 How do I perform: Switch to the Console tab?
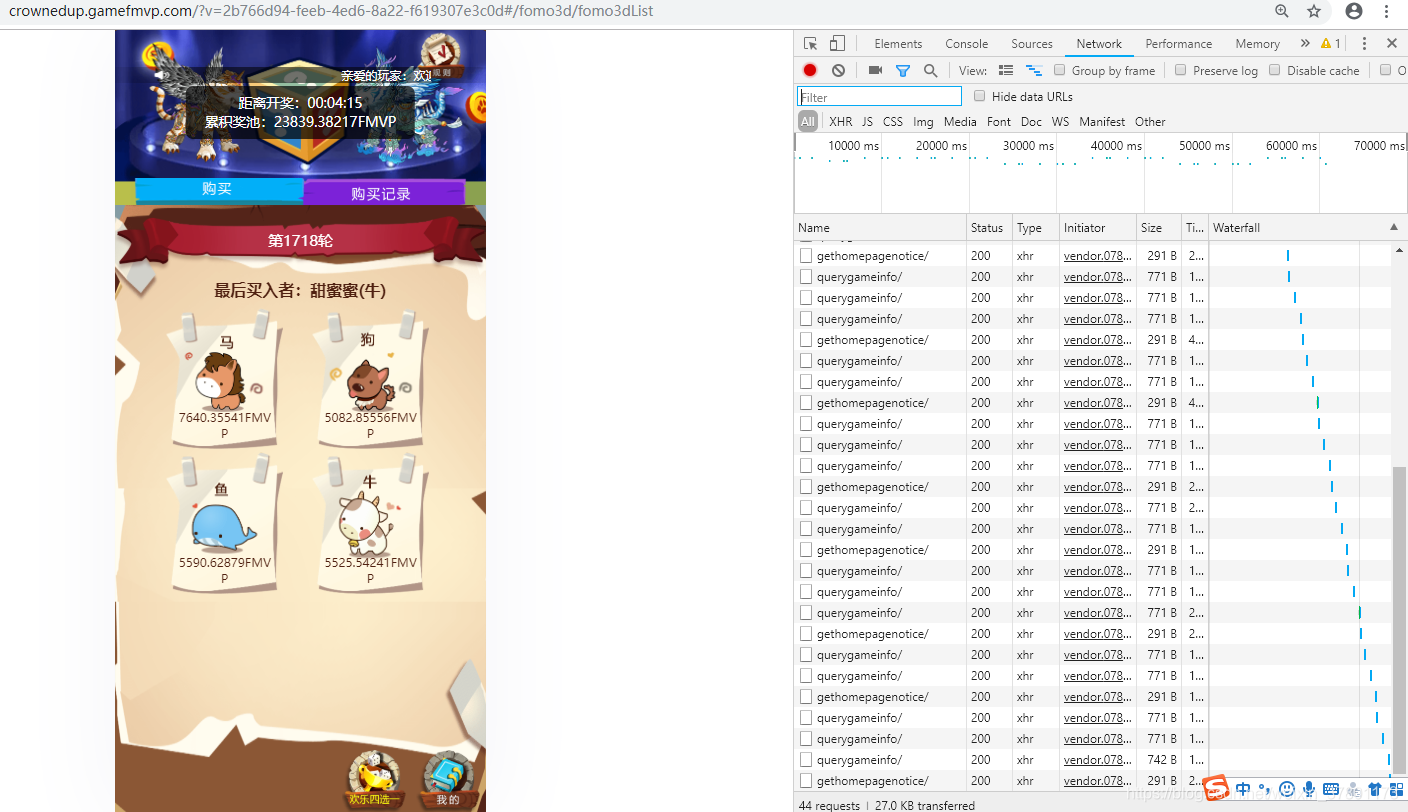[967, 43]
